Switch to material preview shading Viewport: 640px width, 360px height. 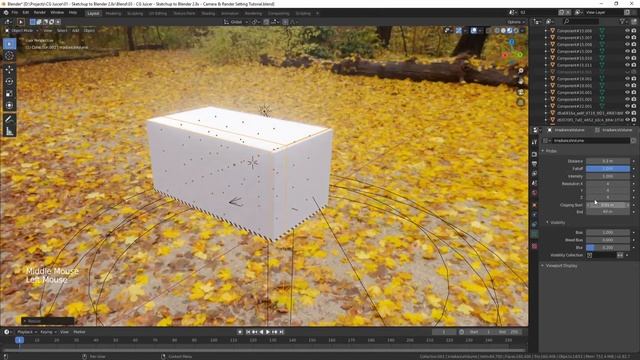coord(510,30)
